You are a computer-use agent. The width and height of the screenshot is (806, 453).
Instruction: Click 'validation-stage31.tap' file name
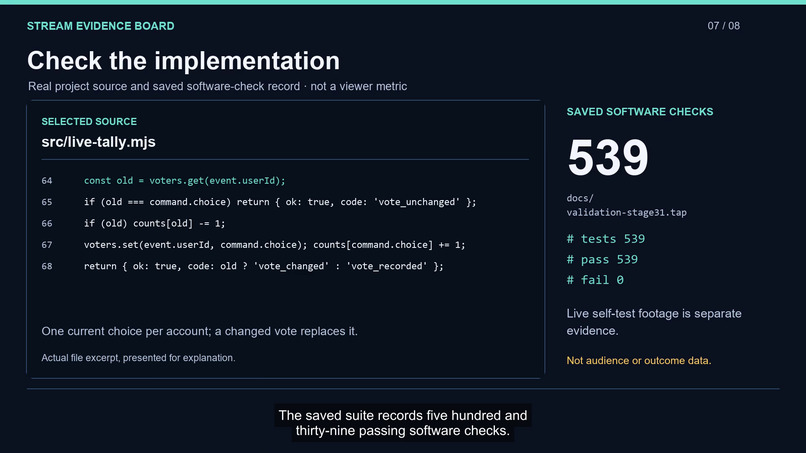click(627, 212)
